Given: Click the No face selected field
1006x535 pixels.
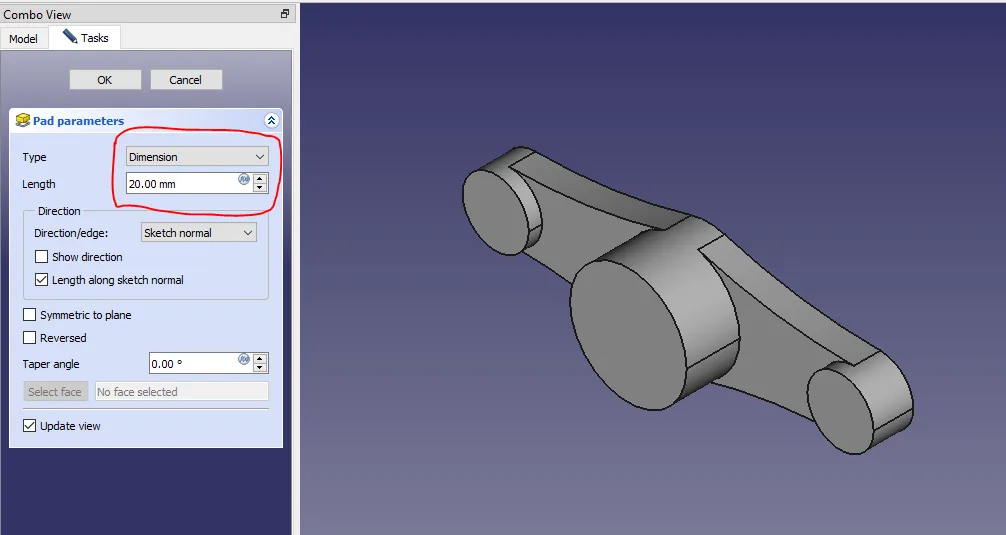Looking at the screenshot, I should 182,391.
